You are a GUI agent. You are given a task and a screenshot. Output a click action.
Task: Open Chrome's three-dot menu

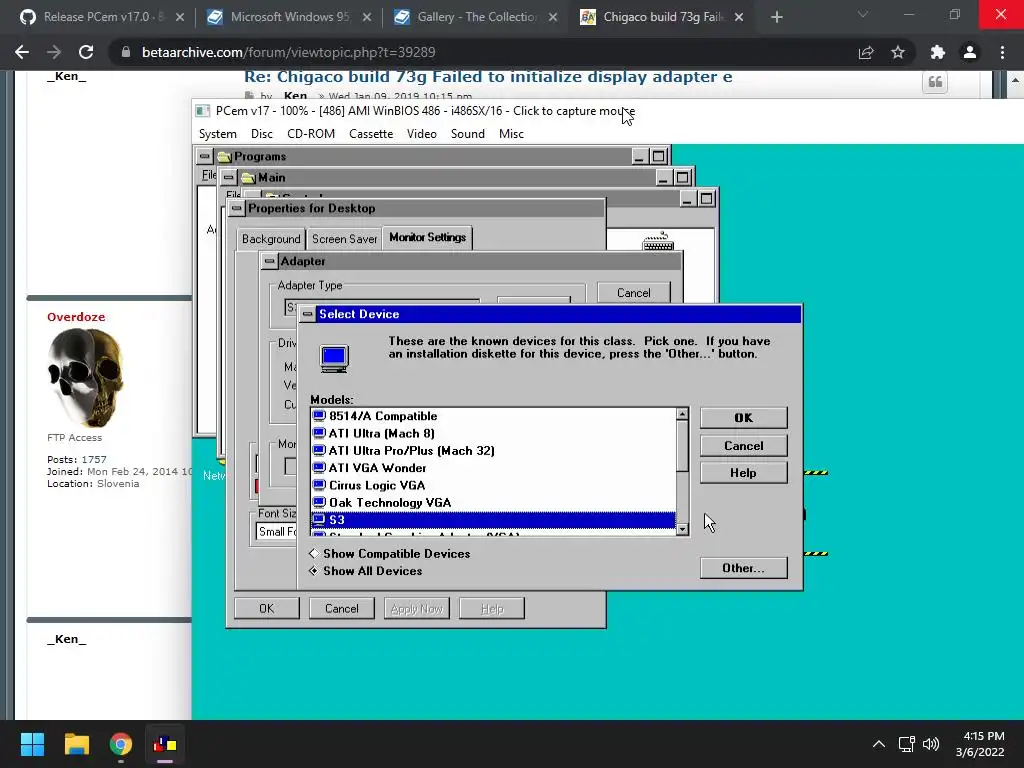click(1002, 52)
